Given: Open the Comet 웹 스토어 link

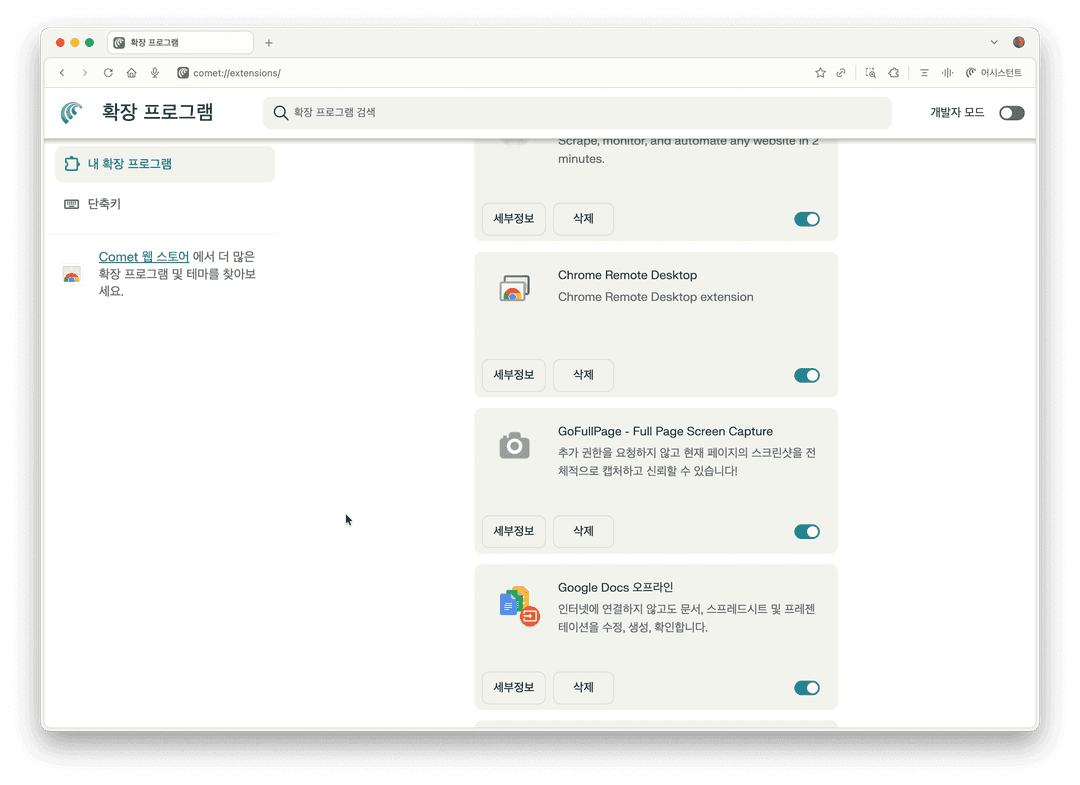Looking at the screenshot, I should click(x=143, y=257).
